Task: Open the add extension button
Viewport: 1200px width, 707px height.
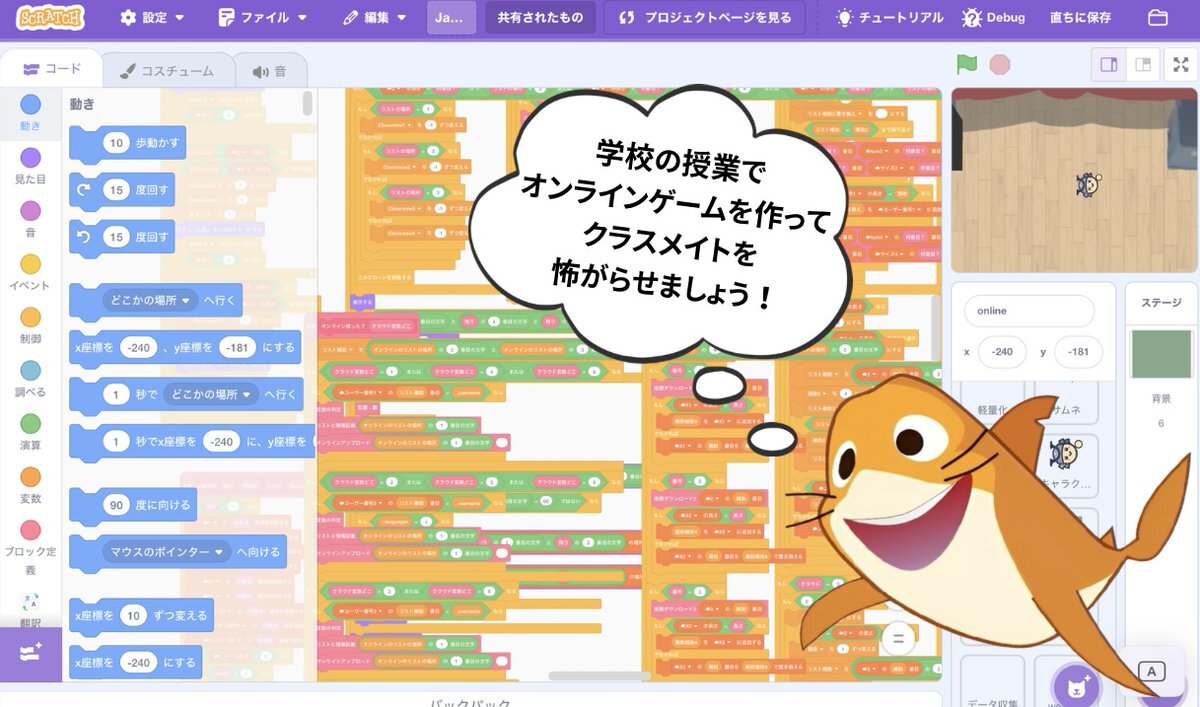Action: [x=30, y=654]
